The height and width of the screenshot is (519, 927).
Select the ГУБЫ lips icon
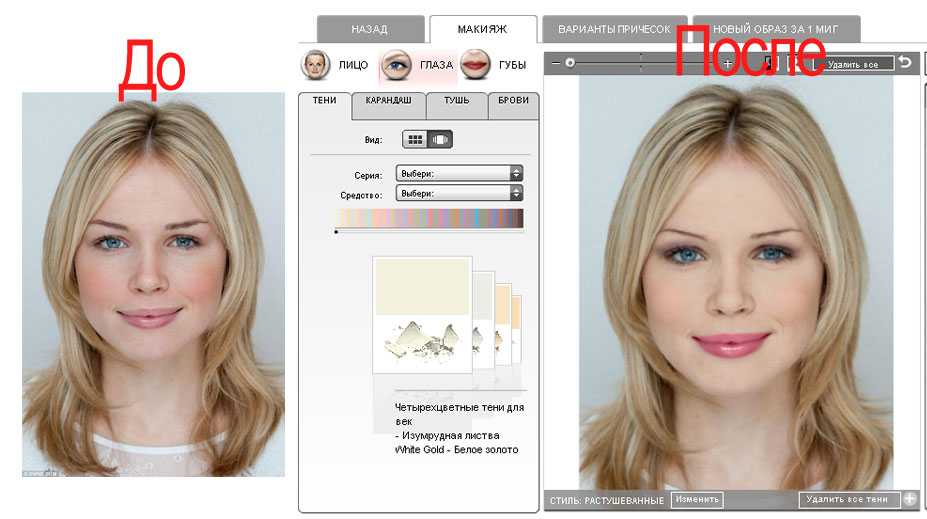[475, 64]
